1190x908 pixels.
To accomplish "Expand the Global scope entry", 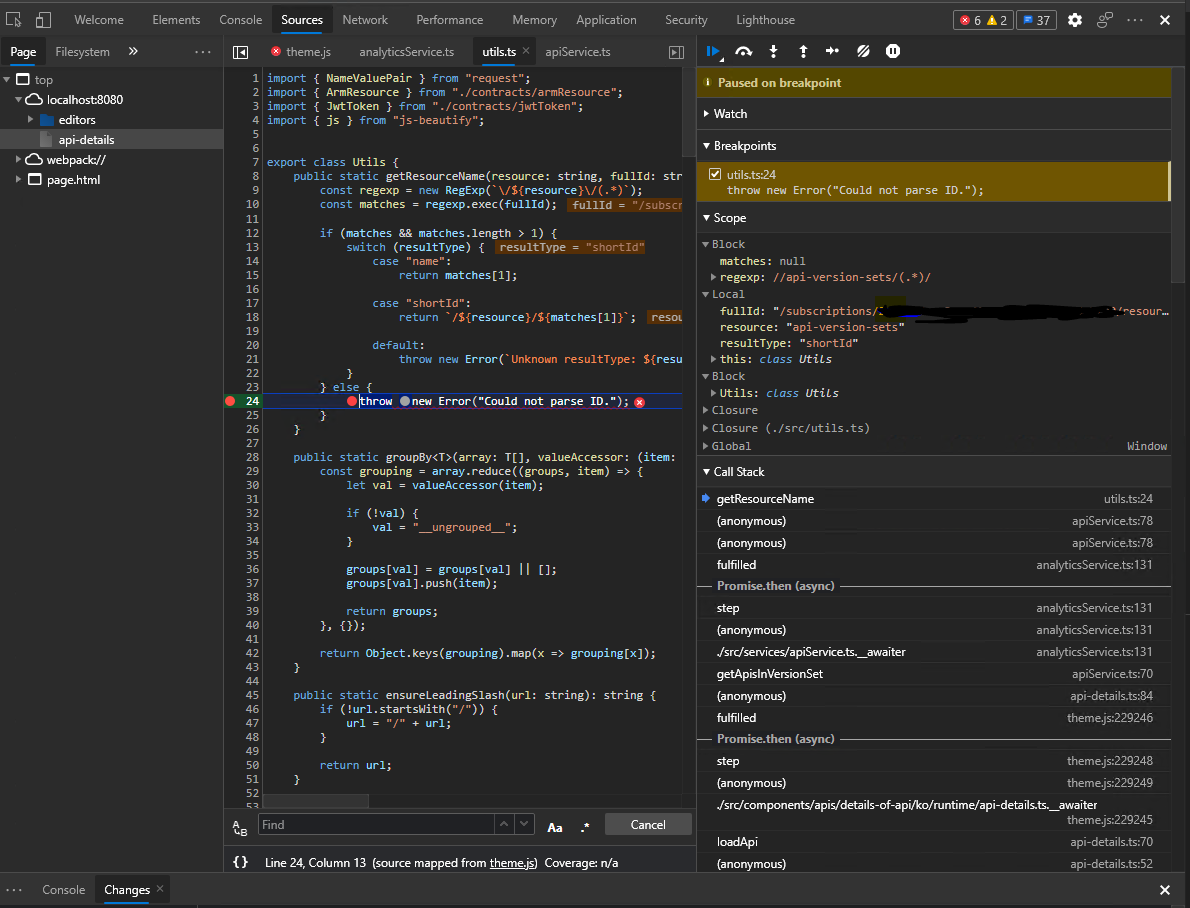I will [x=706, y=446].
